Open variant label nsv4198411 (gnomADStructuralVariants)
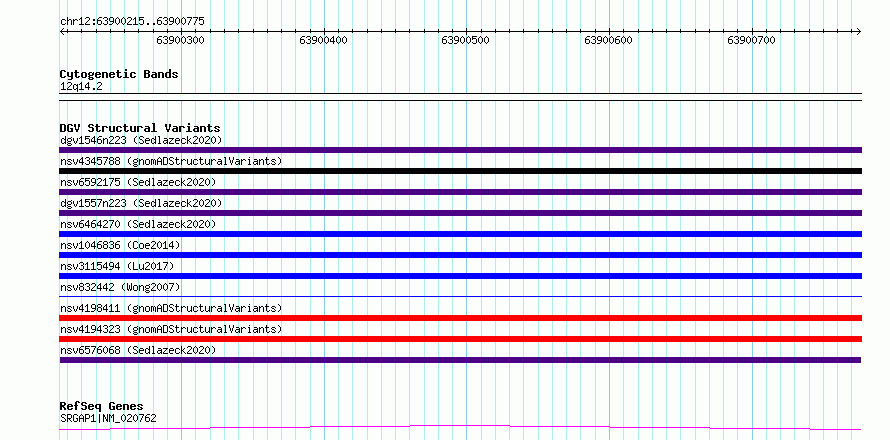890x440 pixels. (x=171, y=308)
